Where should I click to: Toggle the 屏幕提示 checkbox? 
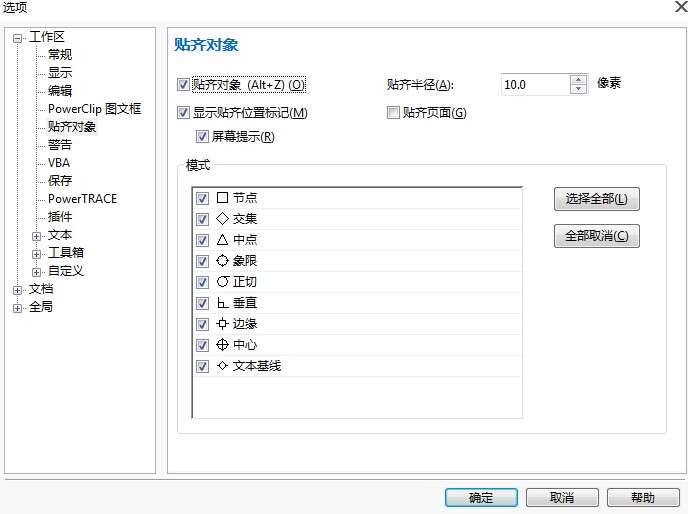pyautogui.click(x=202, y=137)
